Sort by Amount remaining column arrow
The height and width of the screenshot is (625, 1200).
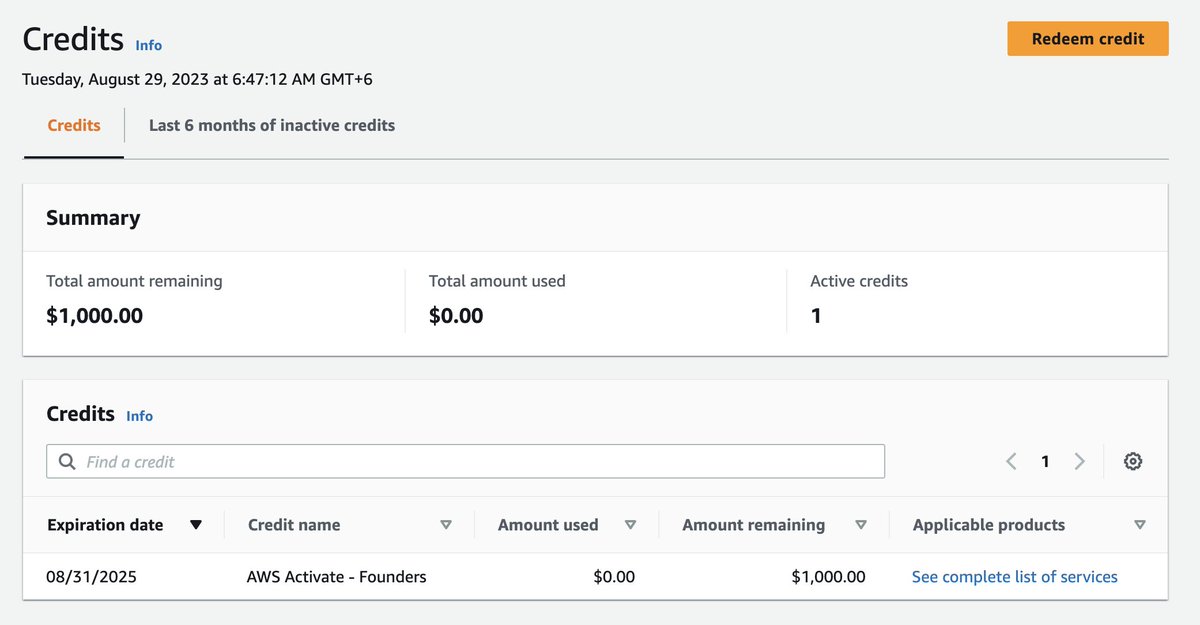point(861,525)
